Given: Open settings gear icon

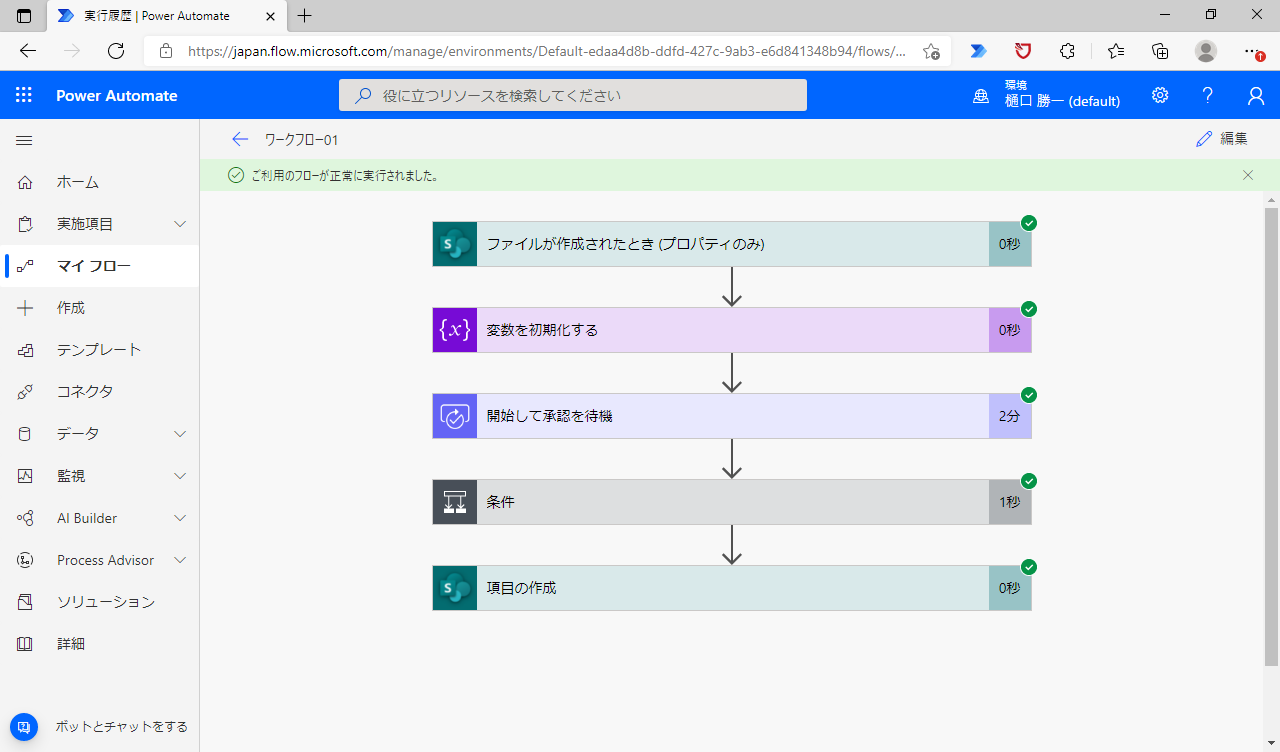Looking at the screenshot, I should pyautogui.click(x=1160, y=95).
